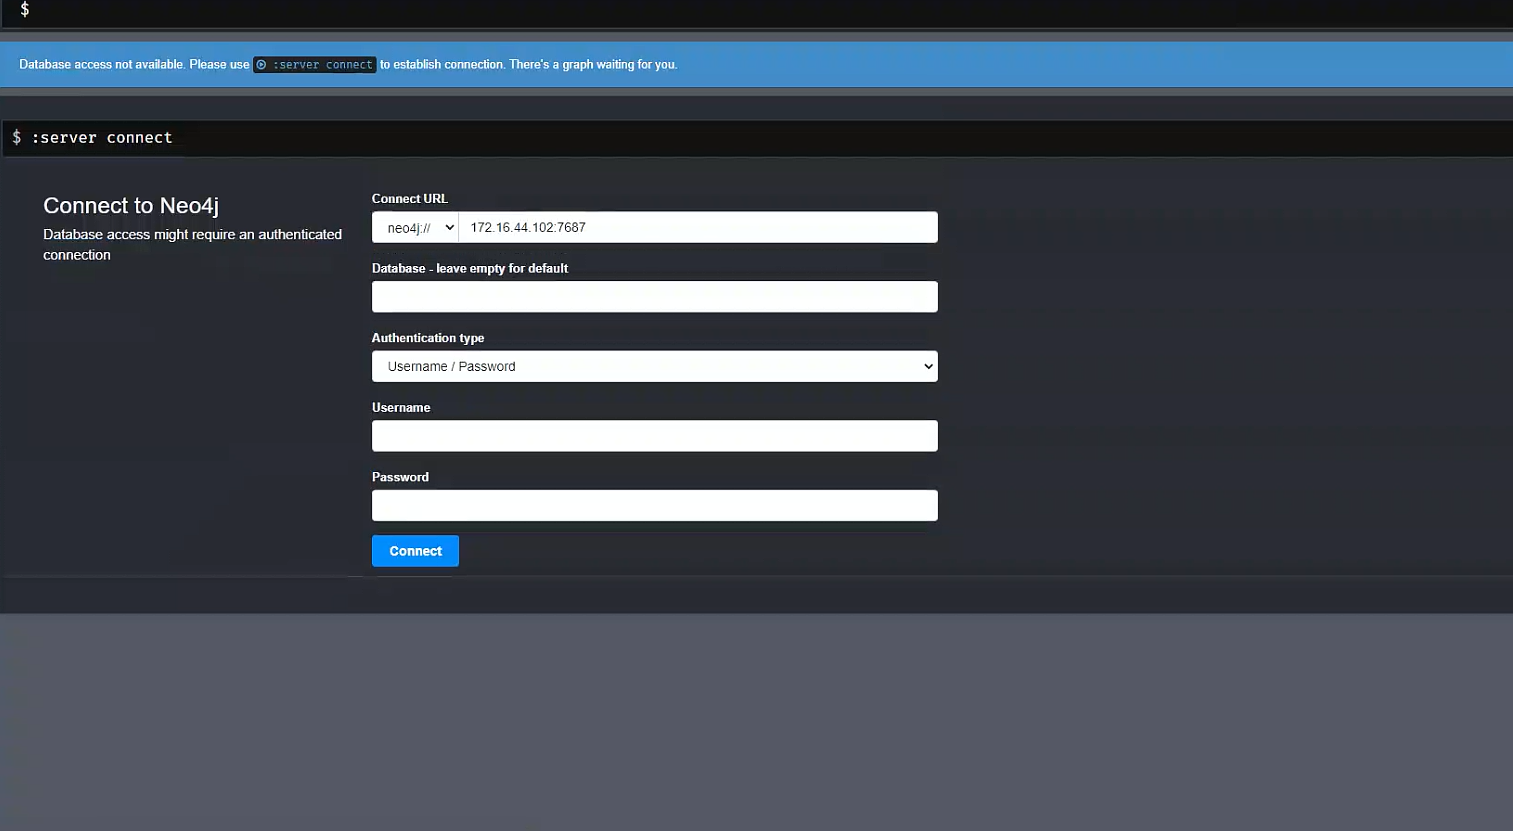Focus the Connect URL address field

[x=698, y=227]
